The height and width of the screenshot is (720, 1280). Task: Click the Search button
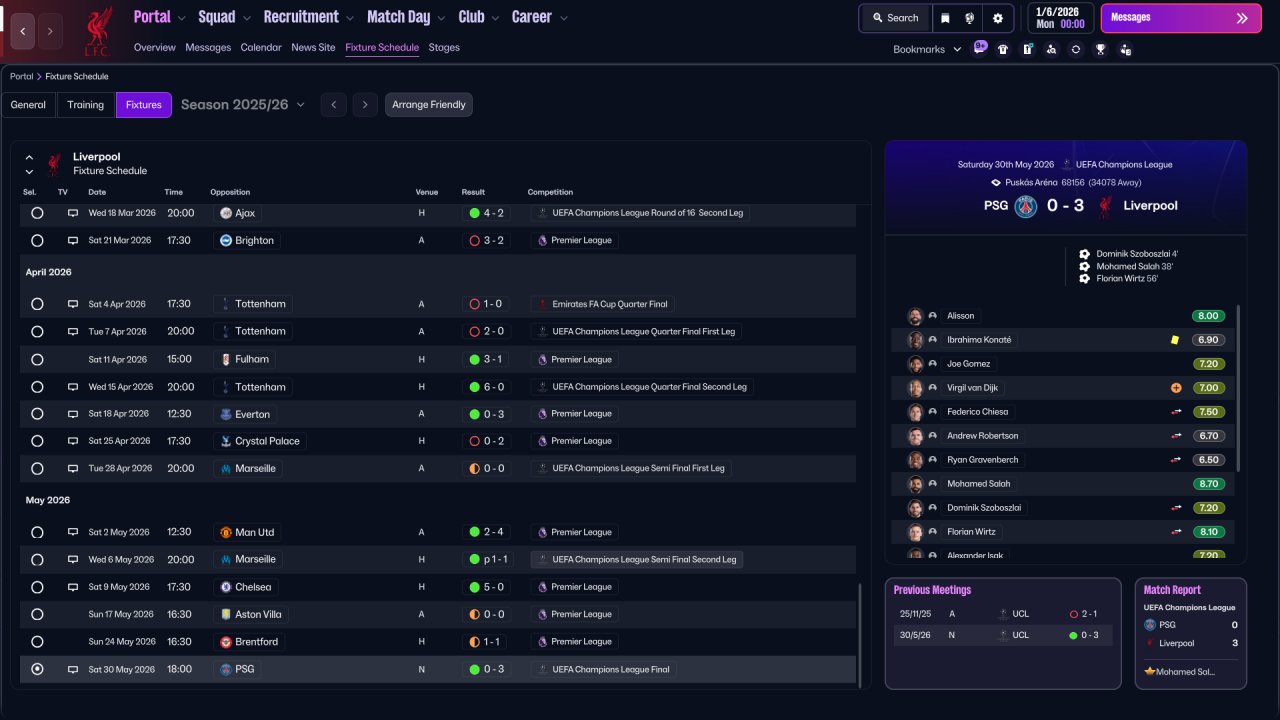pos(895,18)
